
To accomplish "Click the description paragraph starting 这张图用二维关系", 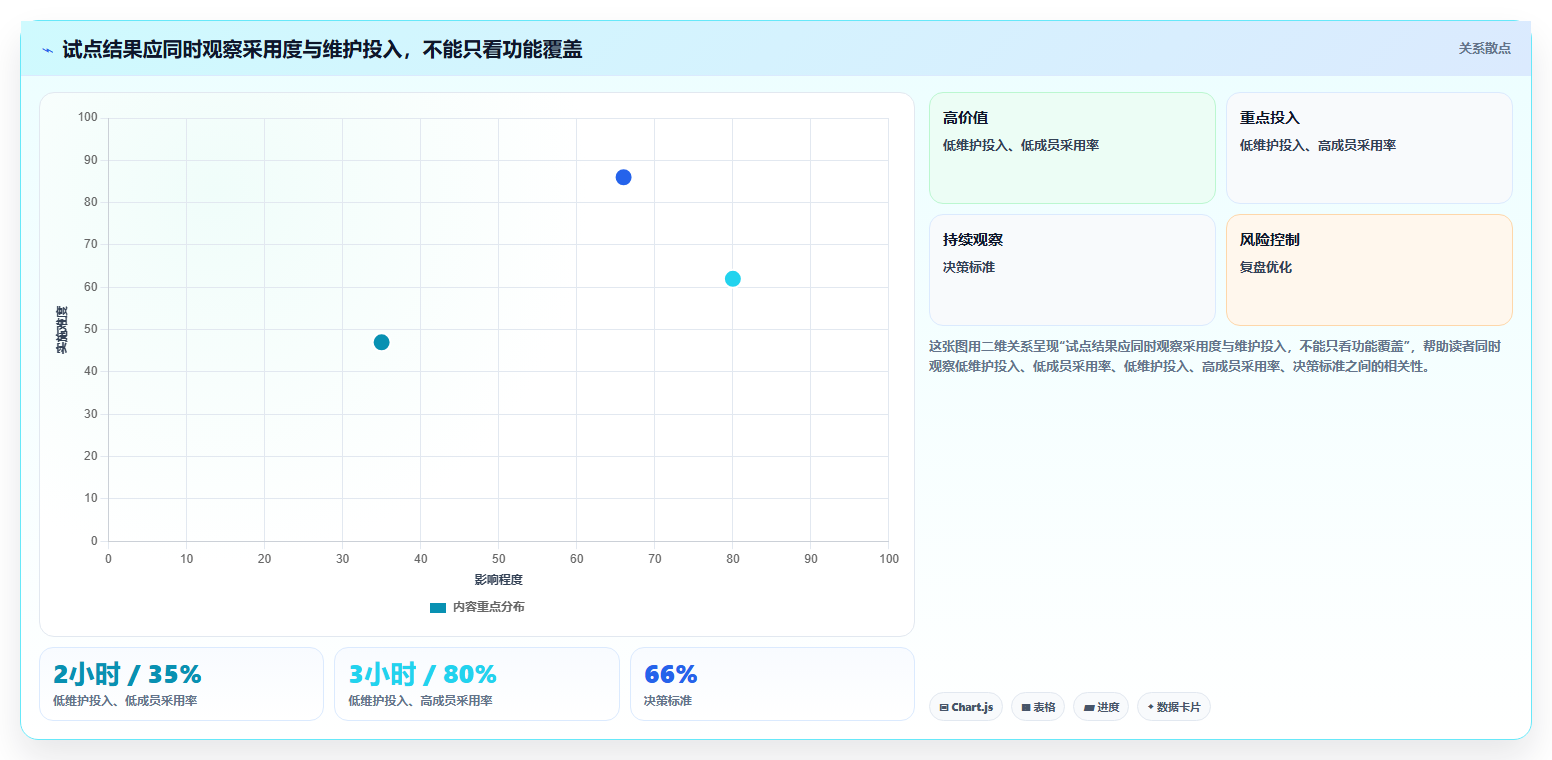I will (x=1215, y=356).
